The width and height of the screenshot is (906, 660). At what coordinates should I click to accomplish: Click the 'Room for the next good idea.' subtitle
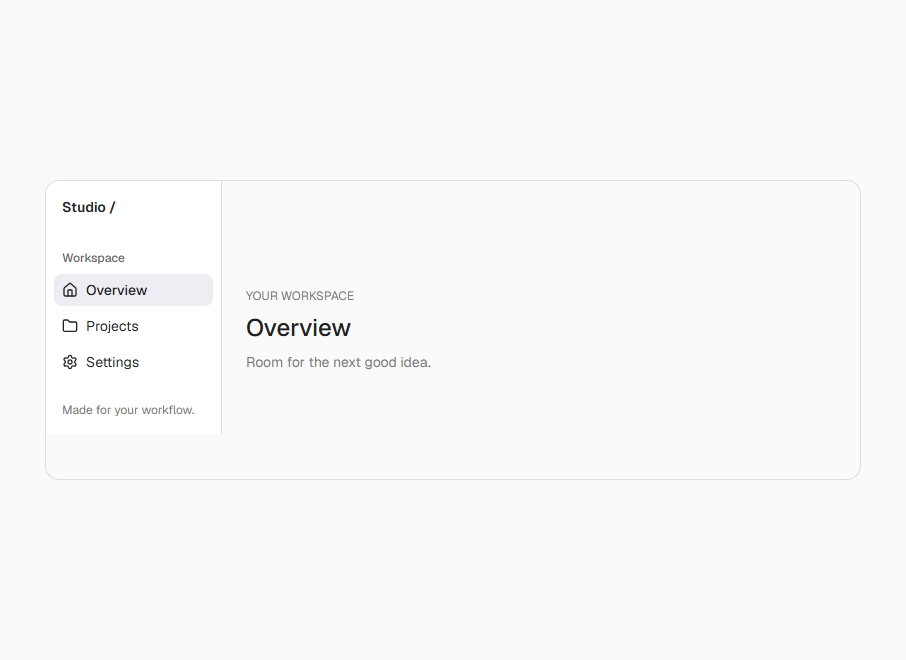339,362
